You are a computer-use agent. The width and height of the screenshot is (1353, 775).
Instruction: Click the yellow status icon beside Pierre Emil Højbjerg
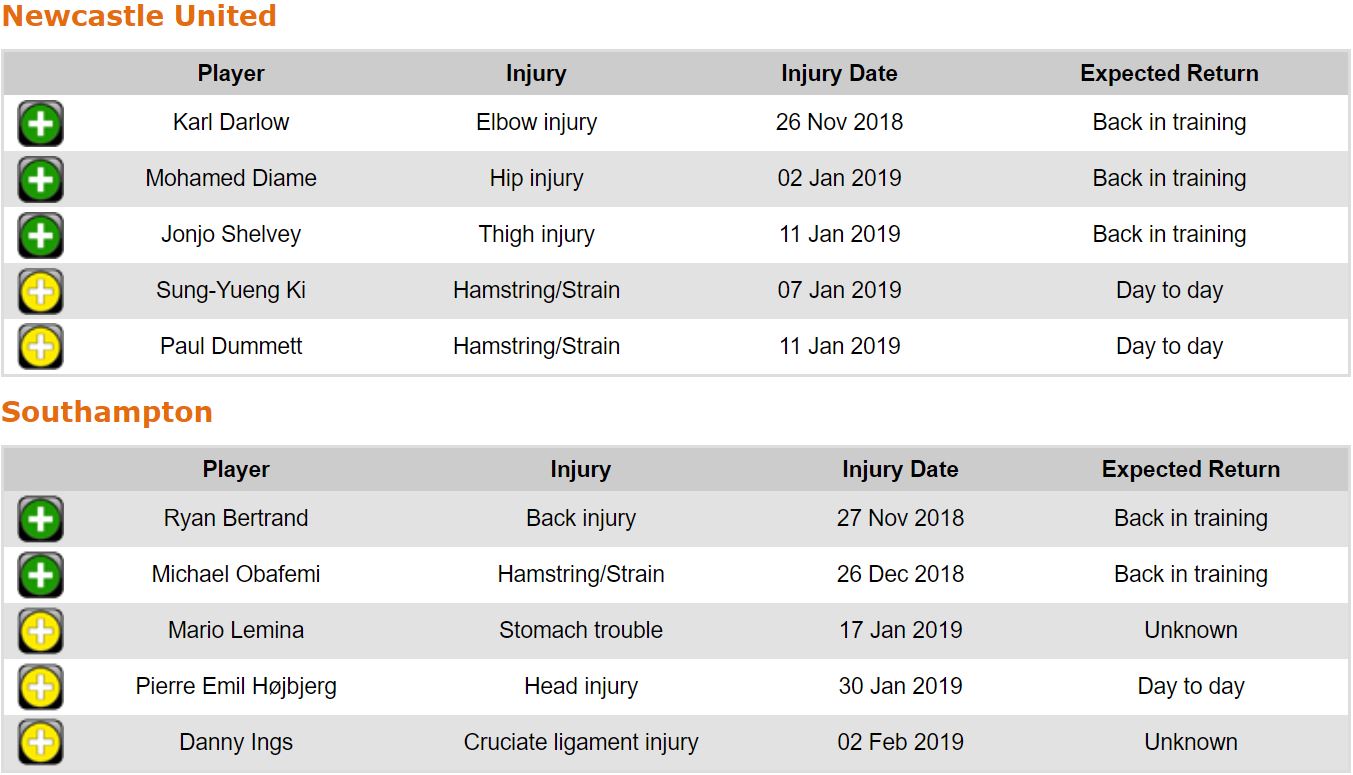point(40,688)
